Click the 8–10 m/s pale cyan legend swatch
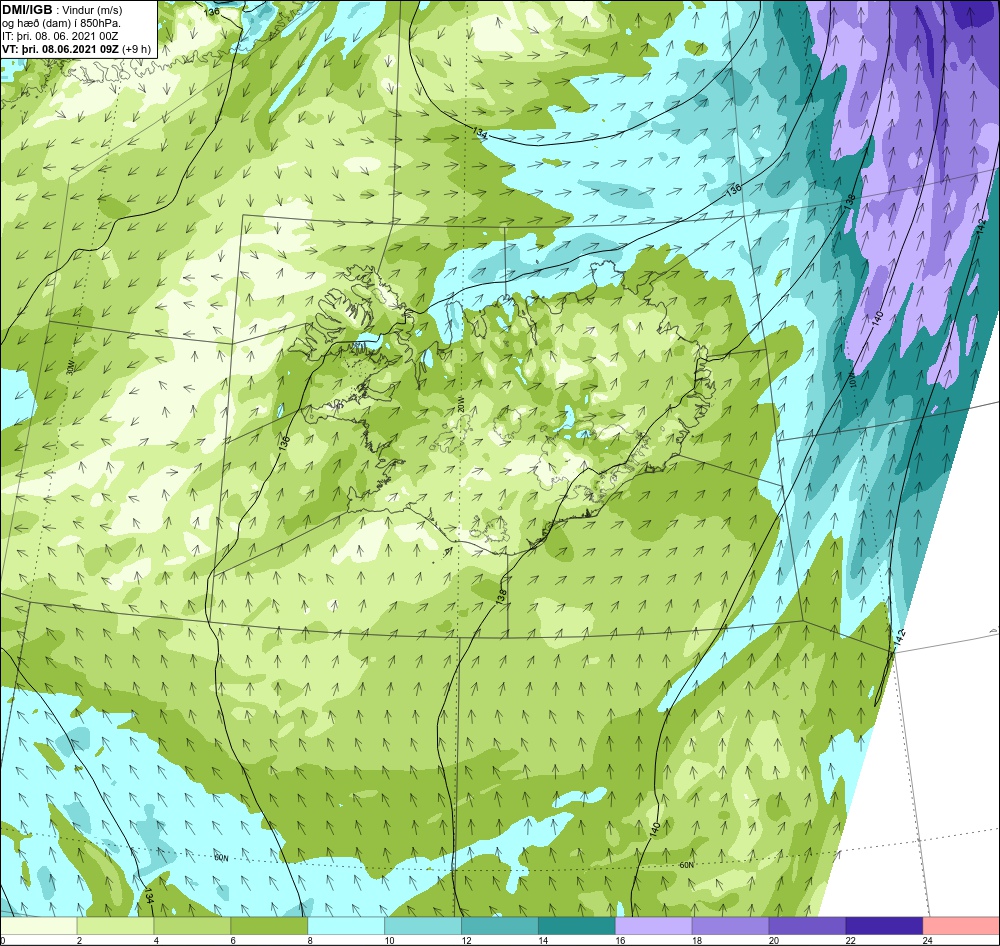This screenshot has width=1000, height=946. (346, 926)
